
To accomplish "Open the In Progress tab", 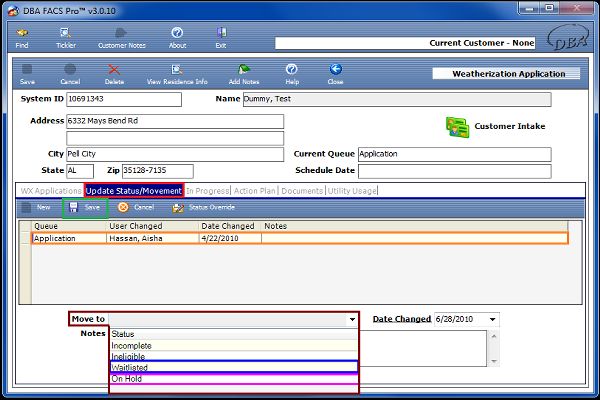I will [208, 191].
